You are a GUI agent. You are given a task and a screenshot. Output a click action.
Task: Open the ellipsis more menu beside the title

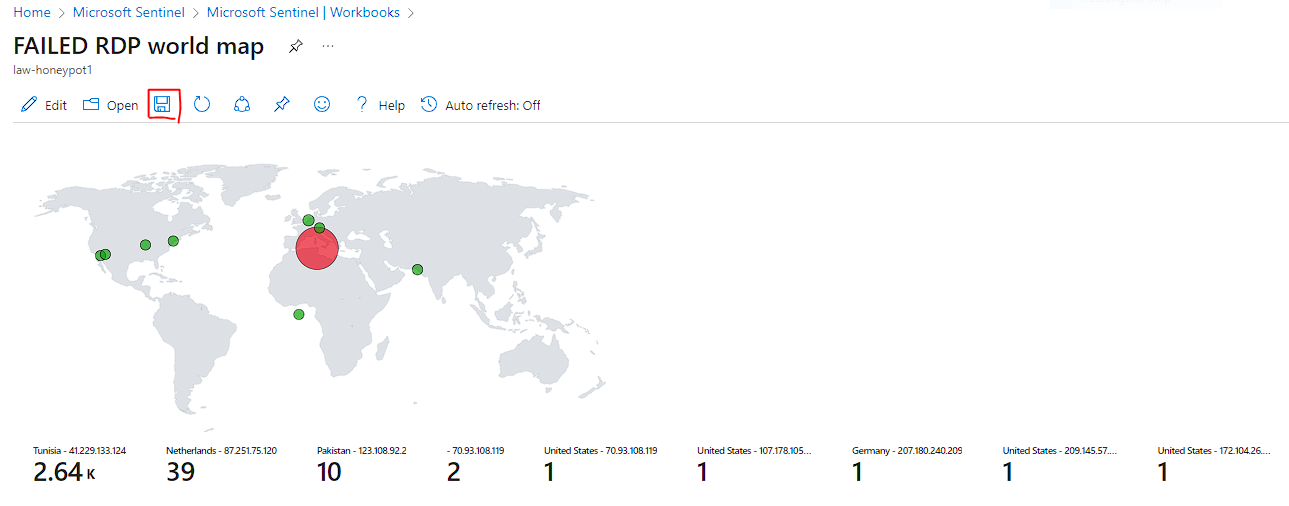coord(328,46)
